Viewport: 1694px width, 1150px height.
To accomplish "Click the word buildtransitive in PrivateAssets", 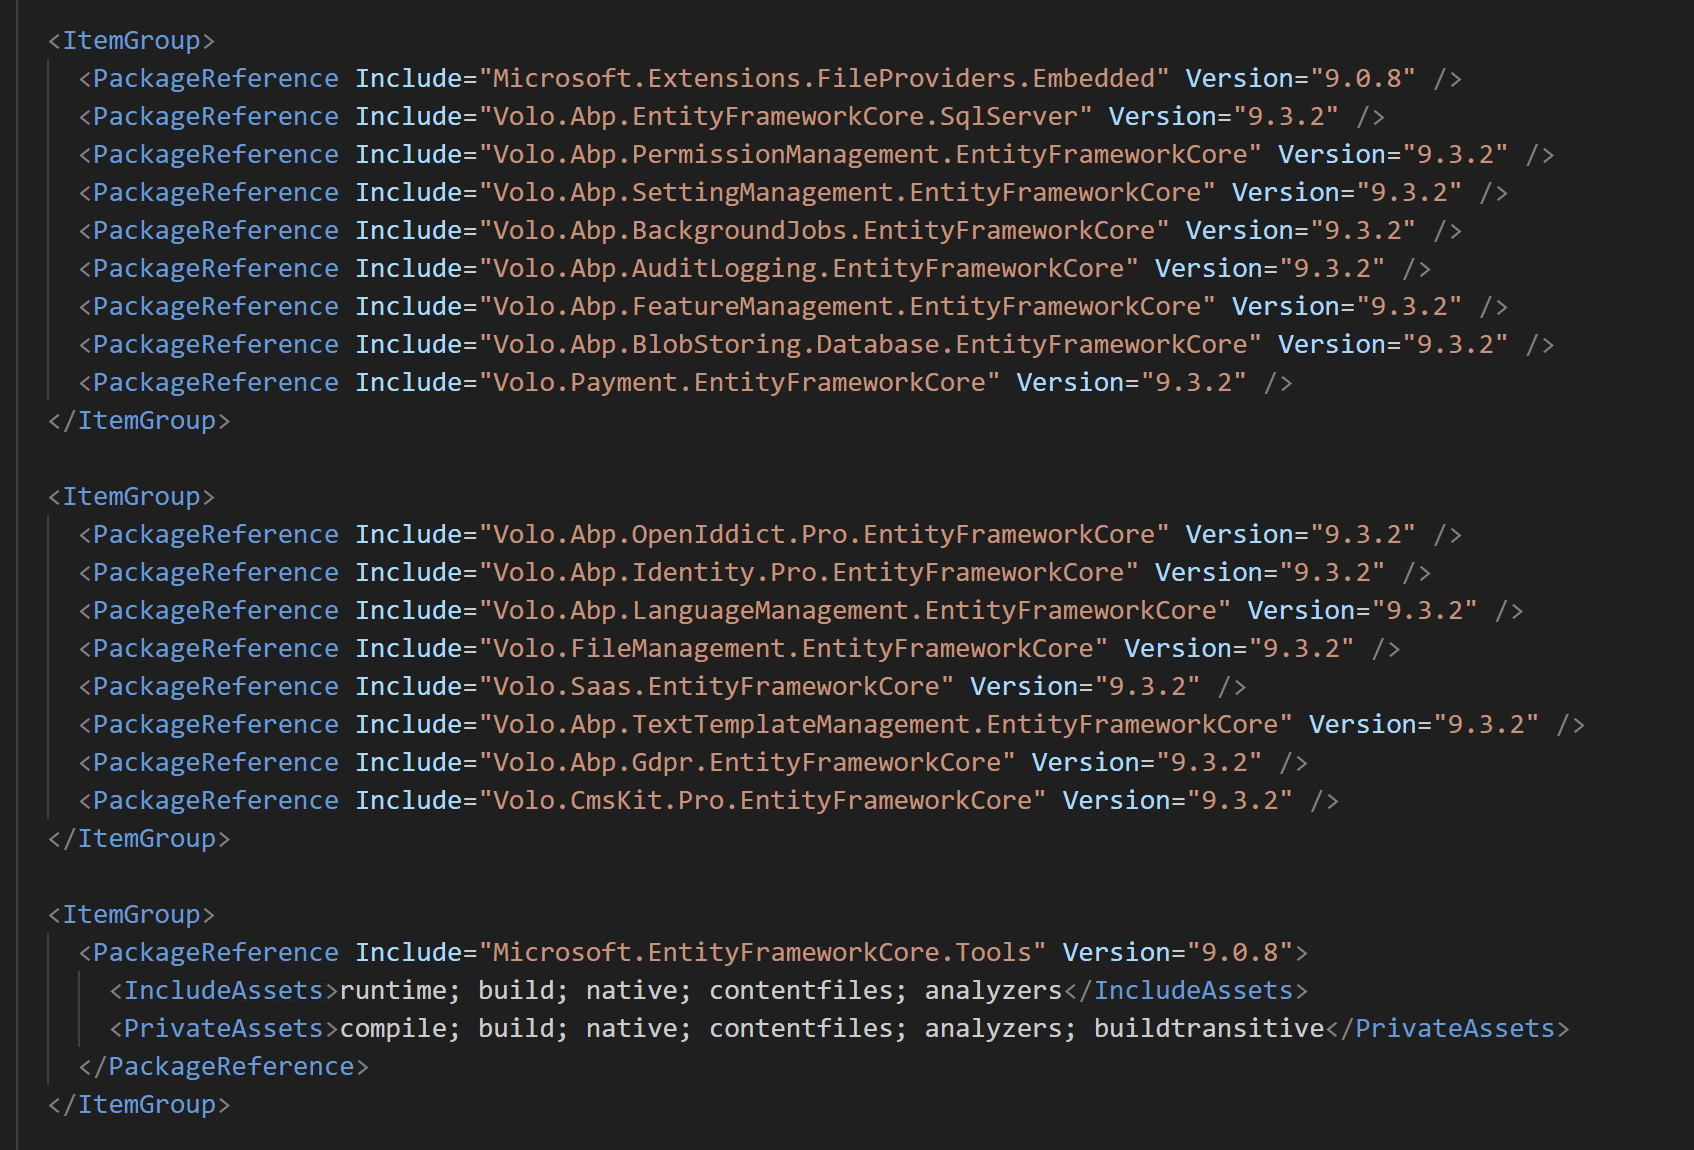I will [x=1208, y=1028].
